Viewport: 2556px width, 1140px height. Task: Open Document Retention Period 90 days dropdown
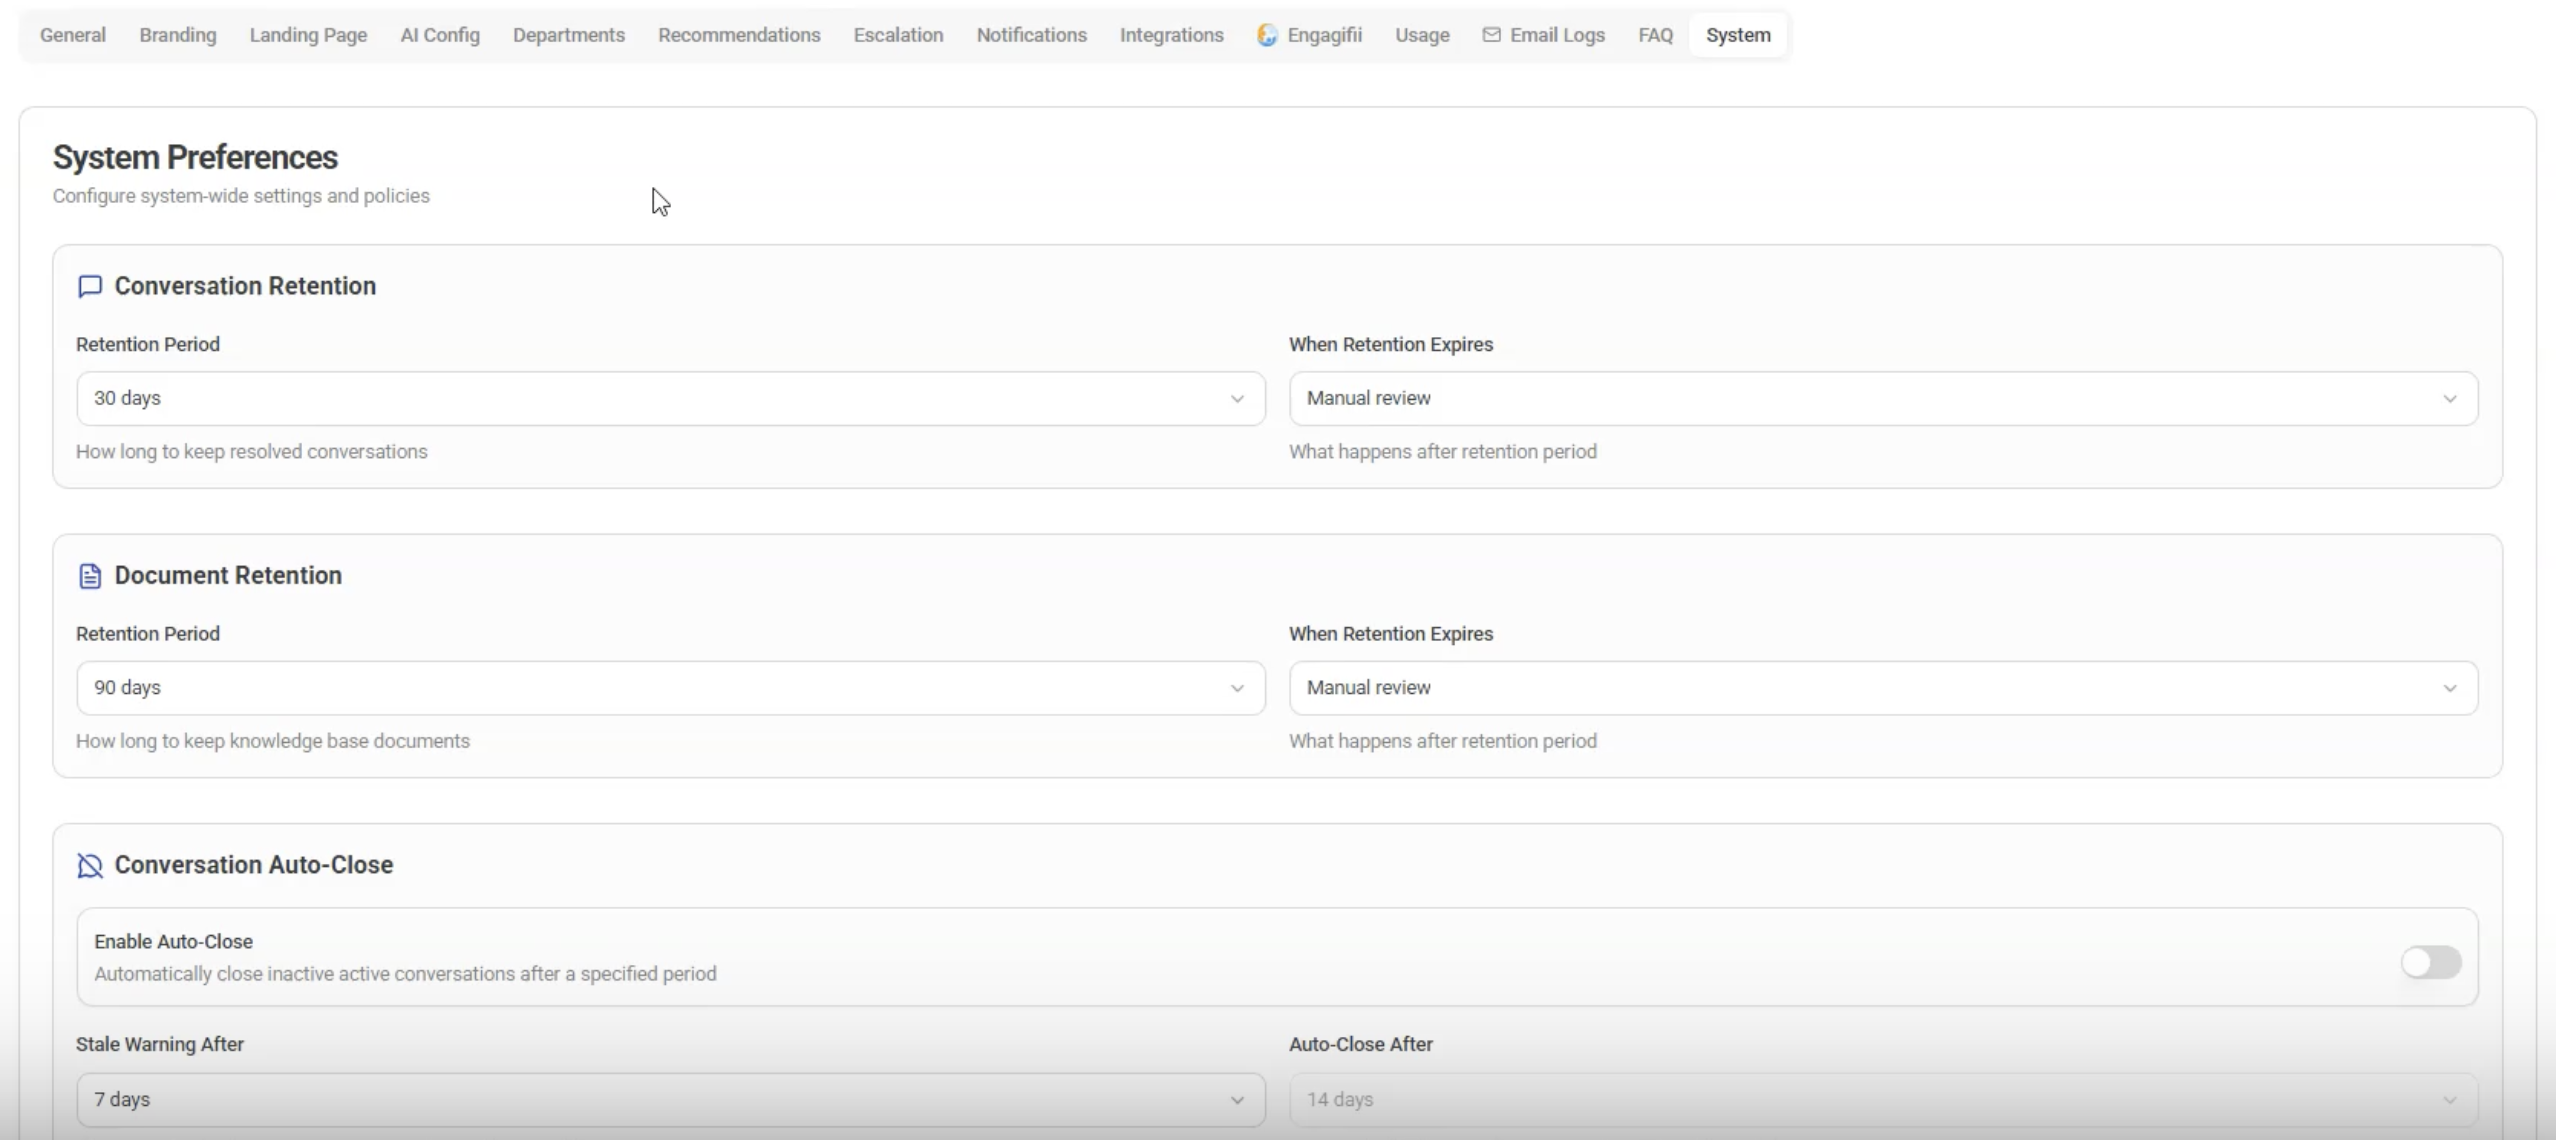click(670, 688)
